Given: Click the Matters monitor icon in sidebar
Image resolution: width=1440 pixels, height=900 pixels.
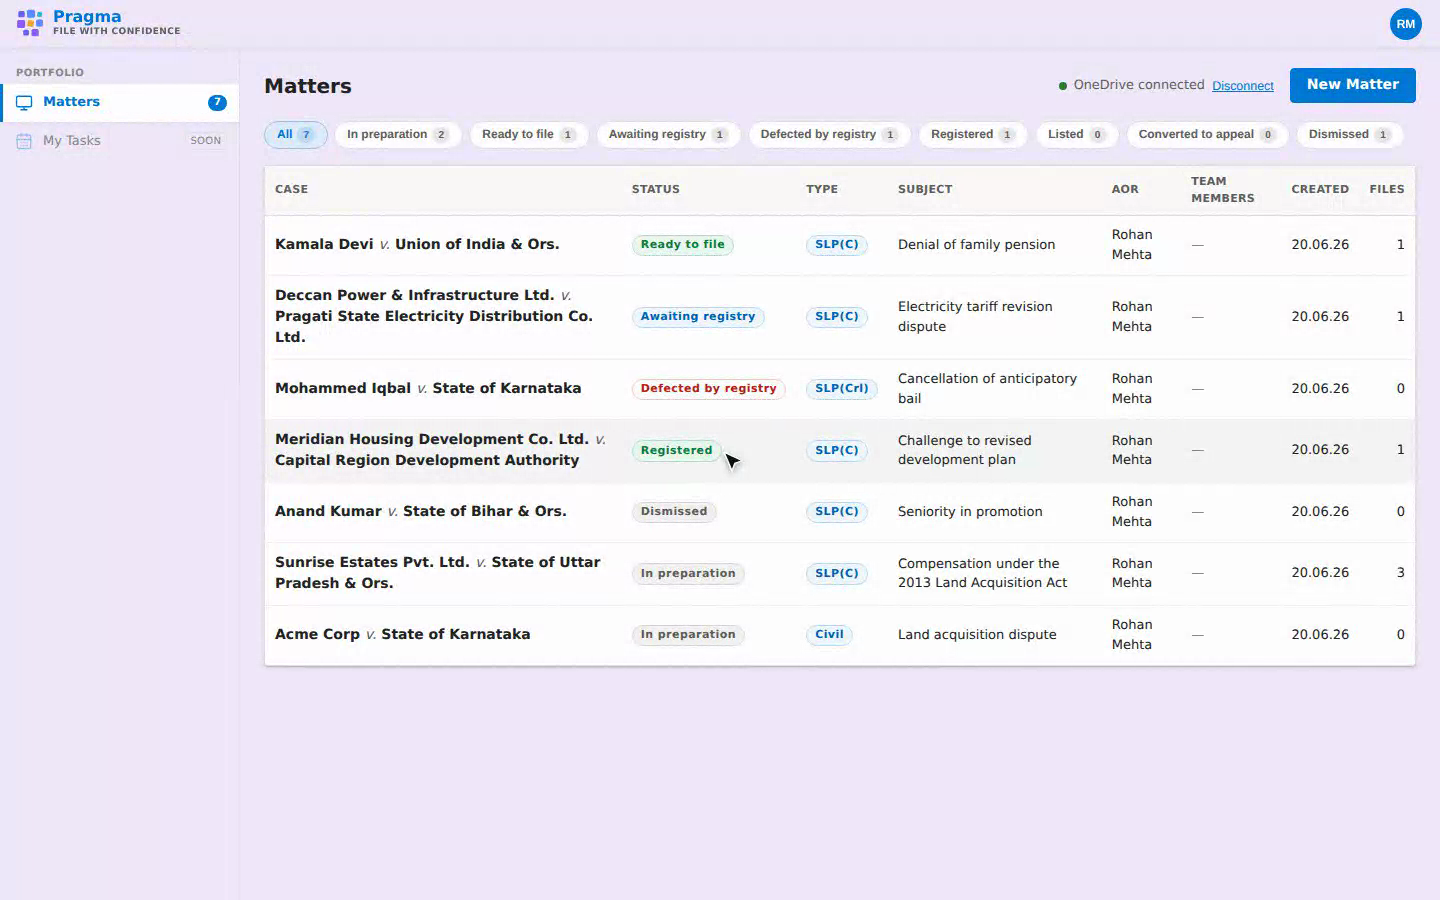Looking at the screenshot, I should (x=25, y=102).
